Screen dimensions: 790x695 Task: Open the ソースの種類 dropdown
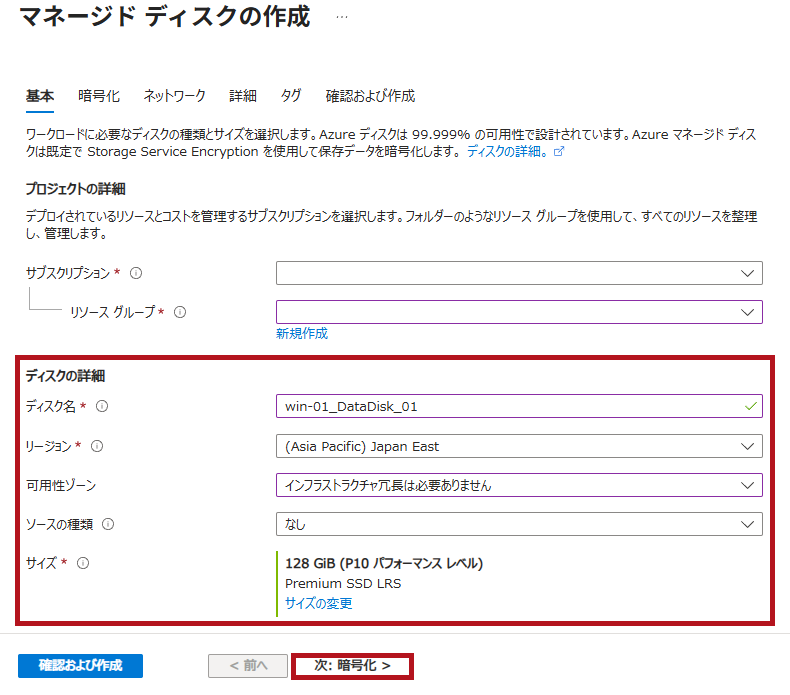click(519, 524)
